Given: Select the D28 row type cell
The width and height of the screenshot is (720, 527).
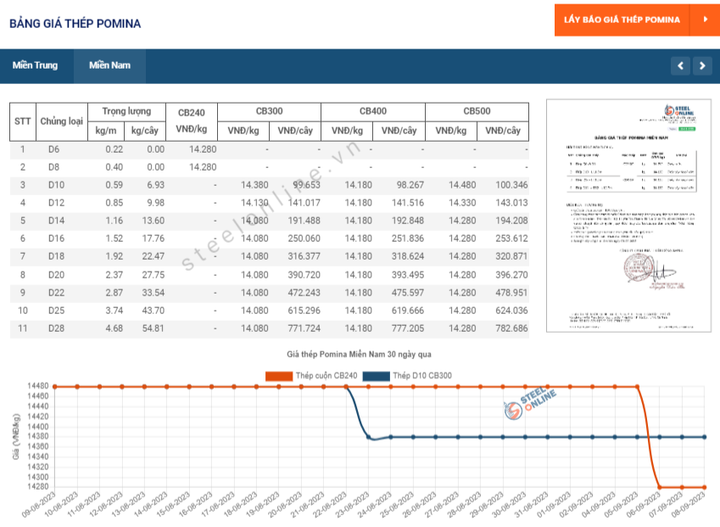Looking at the screenshot, I should (56, 329).
